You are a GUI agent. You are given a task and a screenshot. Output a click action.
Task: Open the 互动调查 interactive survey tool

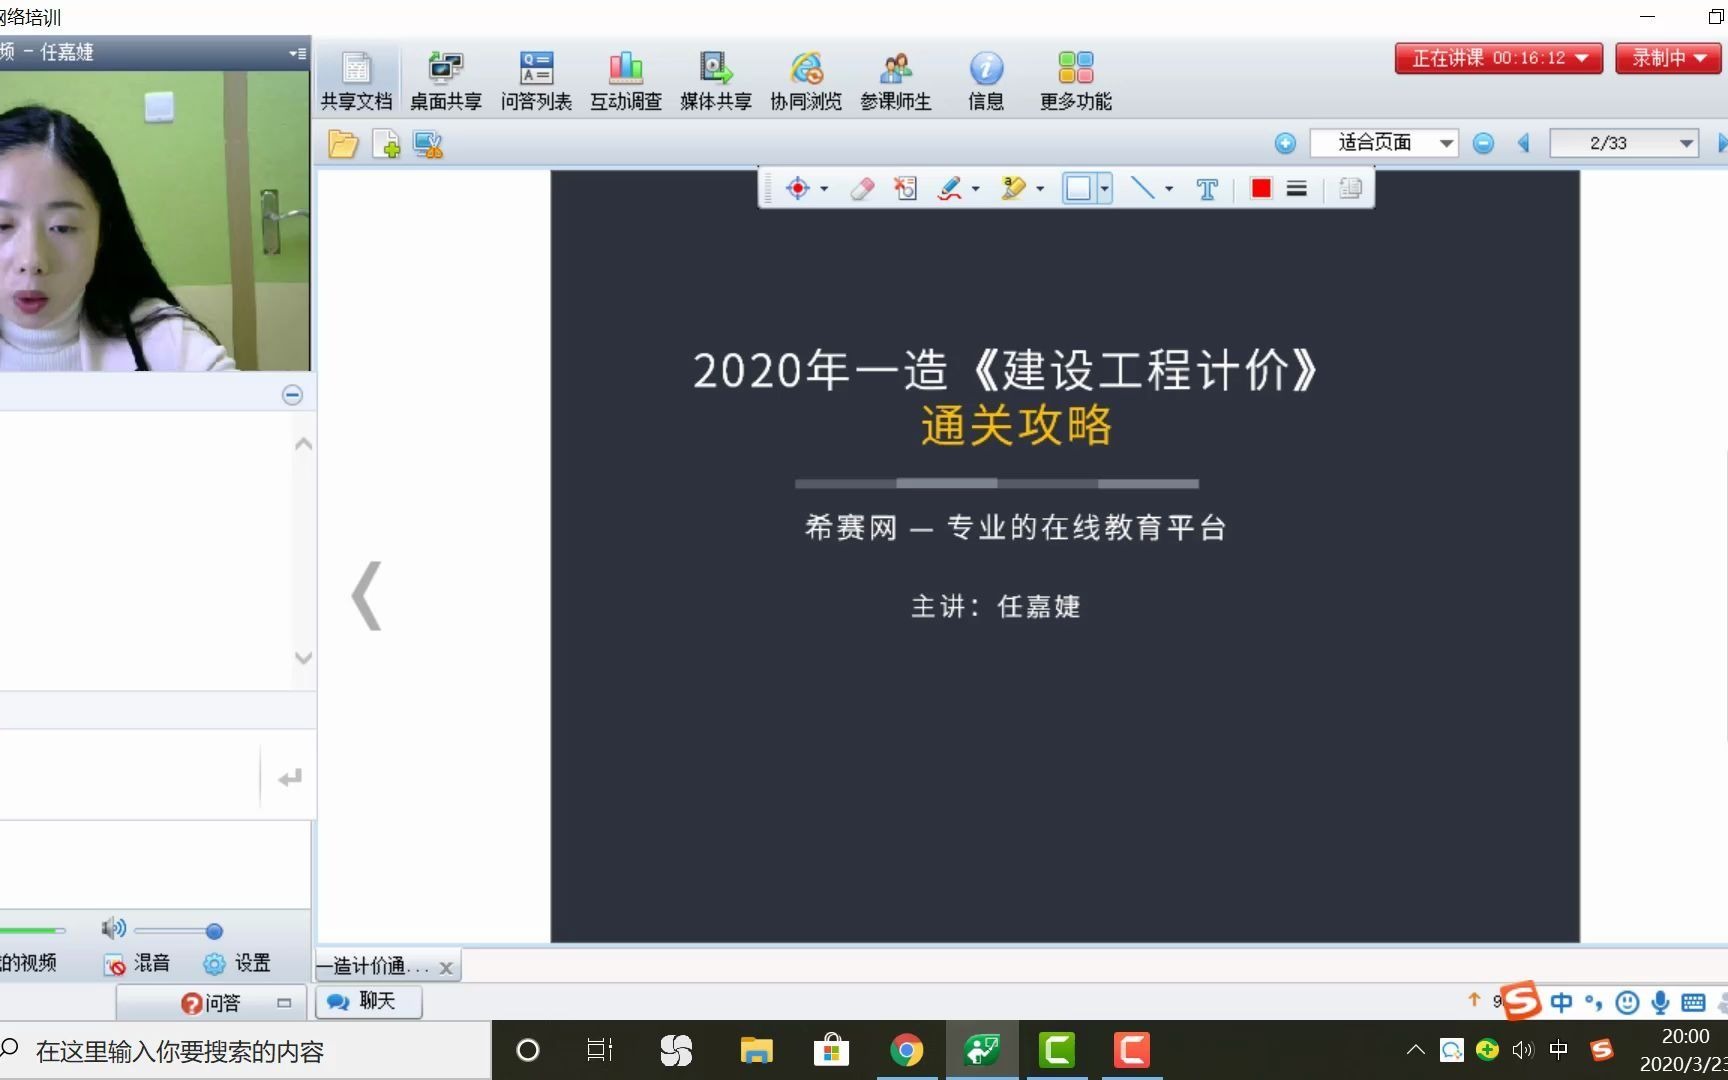tap(626, 81)
